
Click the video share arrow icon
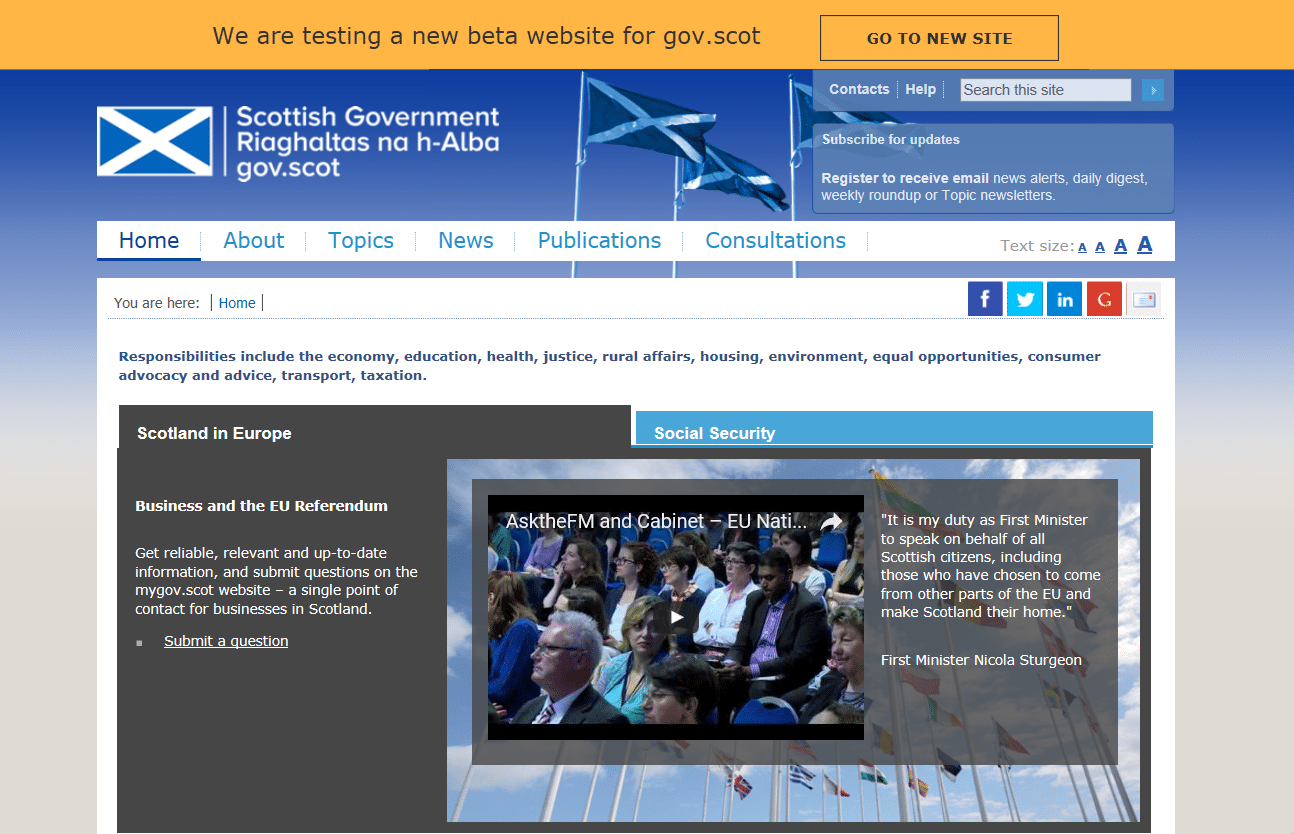831,522
